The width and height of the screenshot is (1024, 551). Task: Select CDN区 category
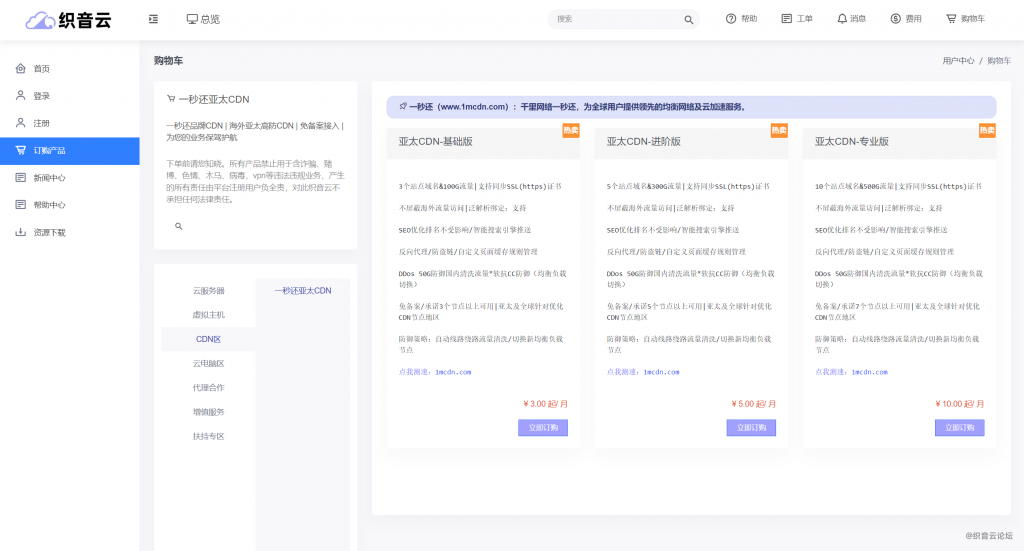[x=208, y=339]
